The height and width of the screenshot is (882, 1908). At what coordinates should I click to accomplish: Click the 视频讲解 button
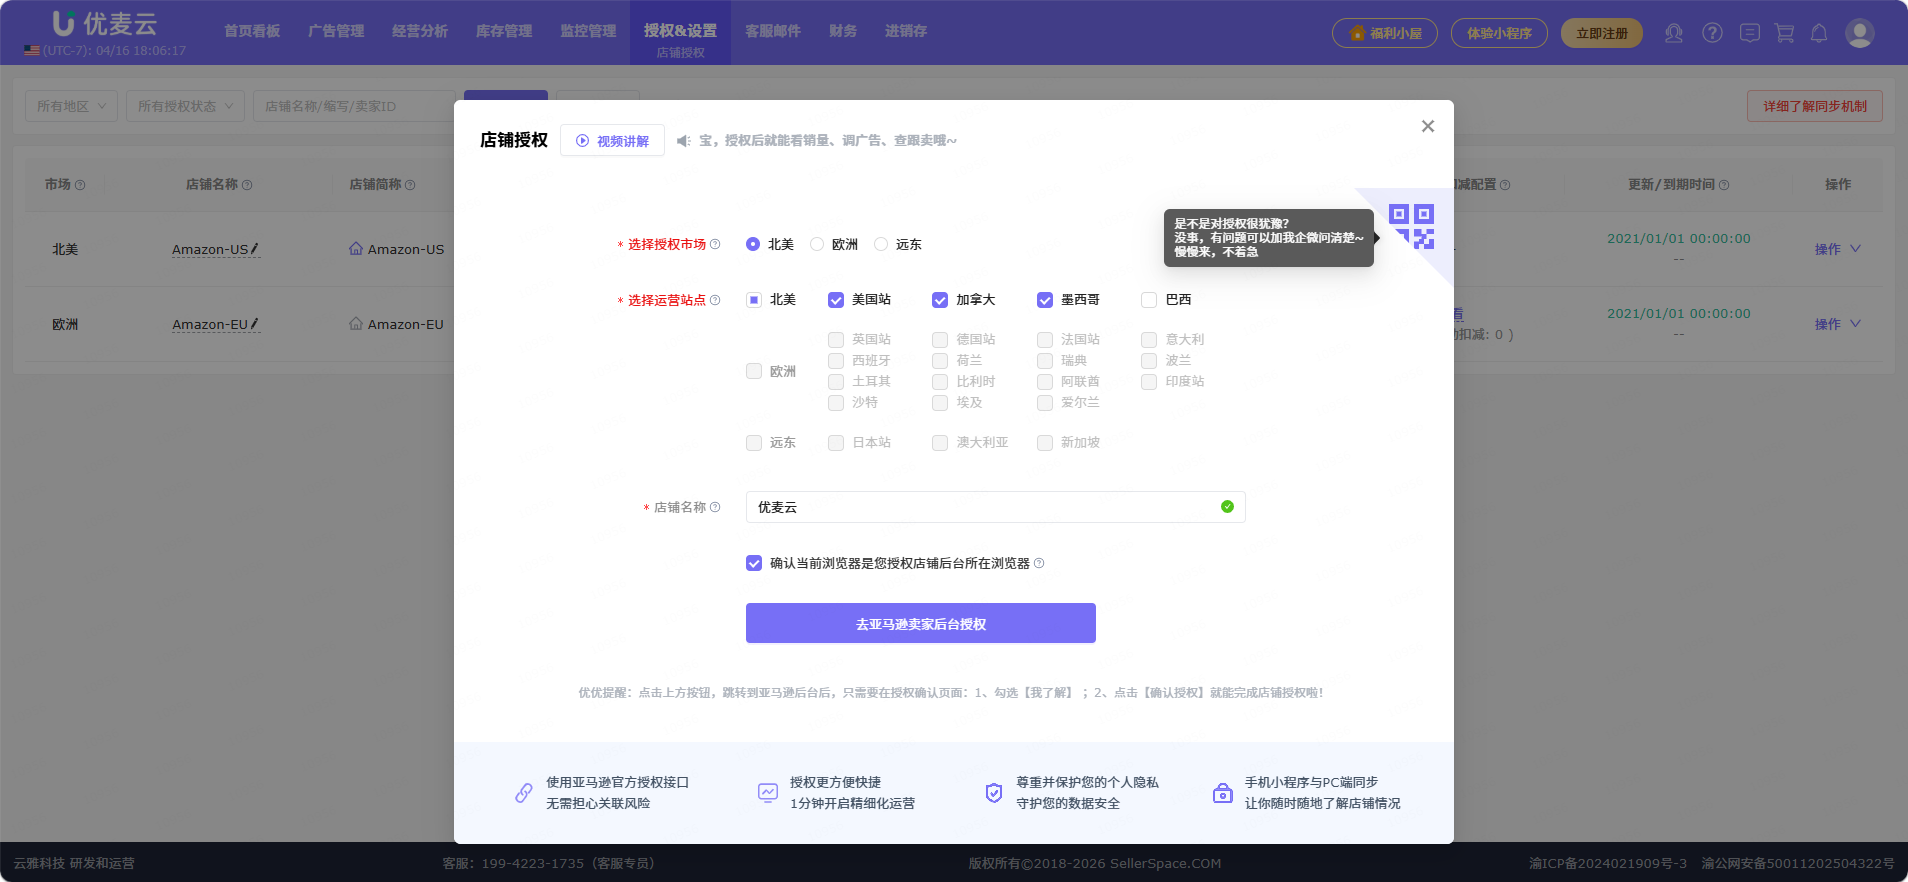click(x=612, y=141)
